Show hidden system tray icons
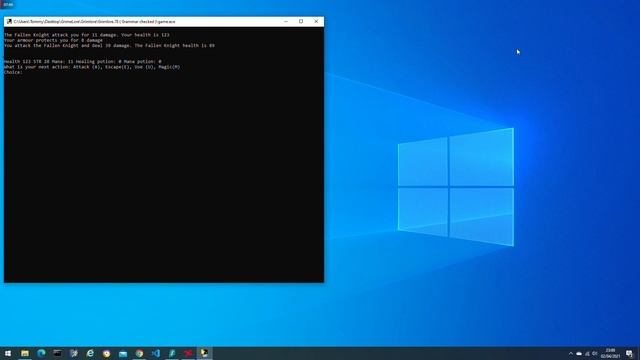The height and width of the screenshot is (360, 640). click(x=571, y=353)
